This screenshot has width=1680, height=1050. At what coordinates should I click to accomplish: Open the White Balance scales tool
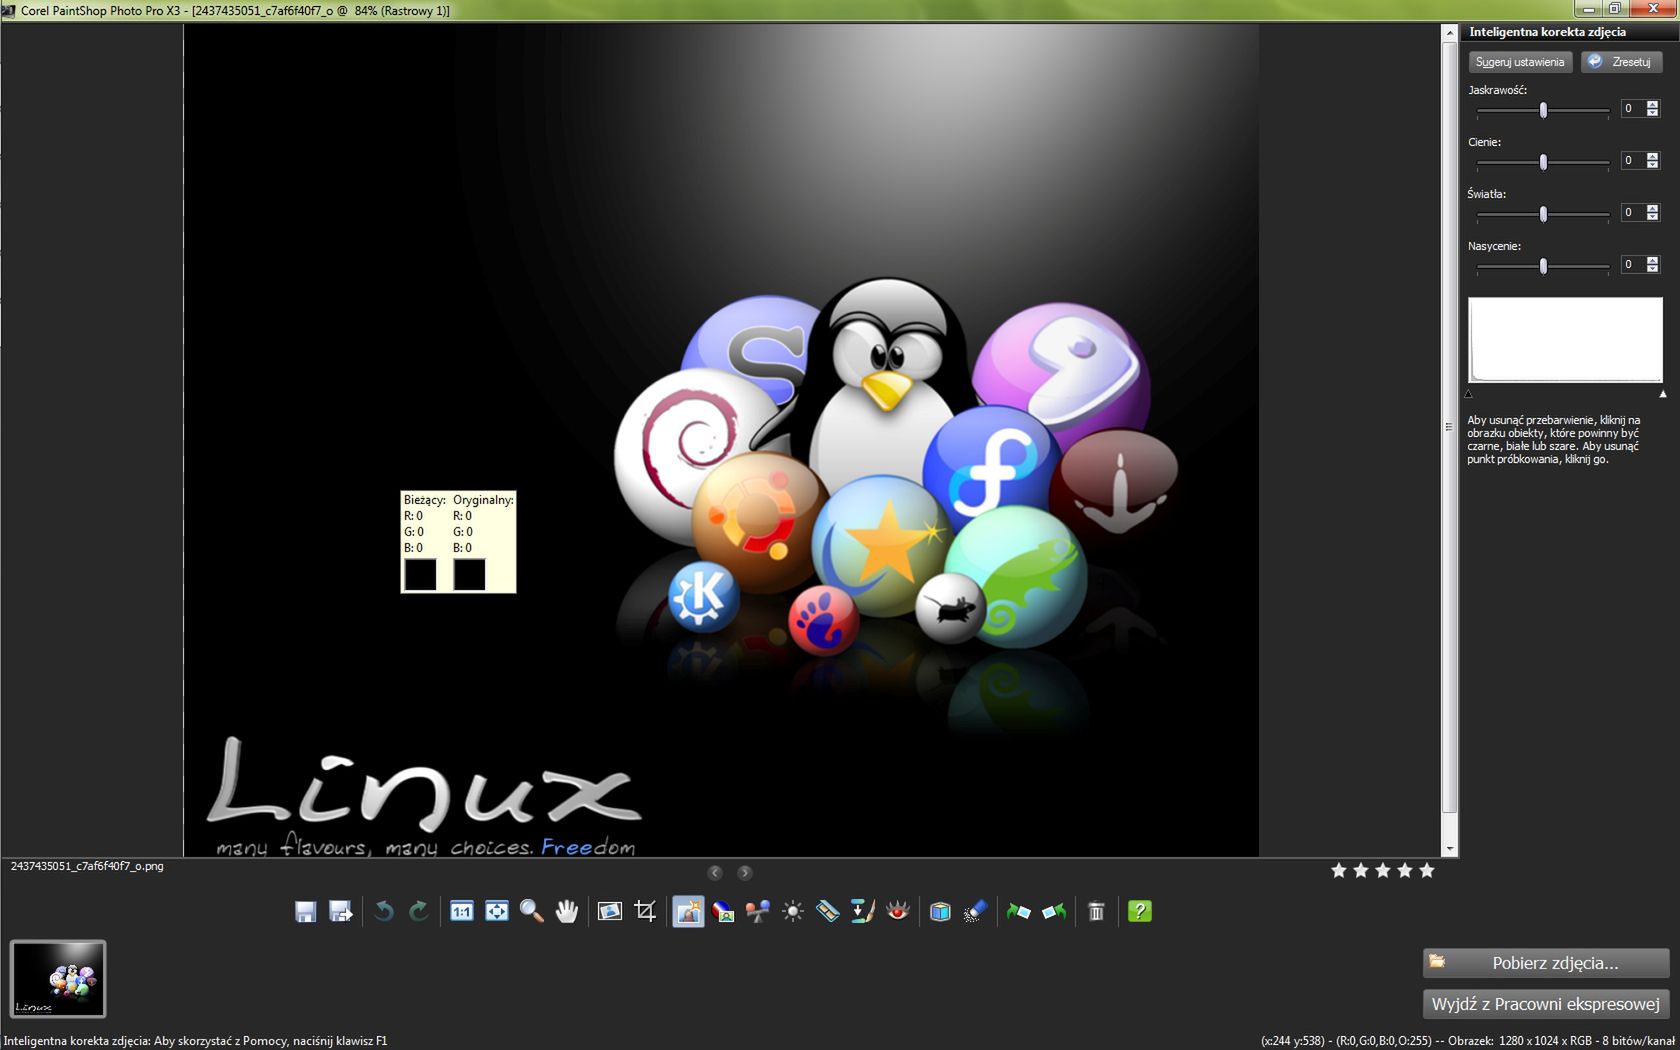[x=758, y=911]
